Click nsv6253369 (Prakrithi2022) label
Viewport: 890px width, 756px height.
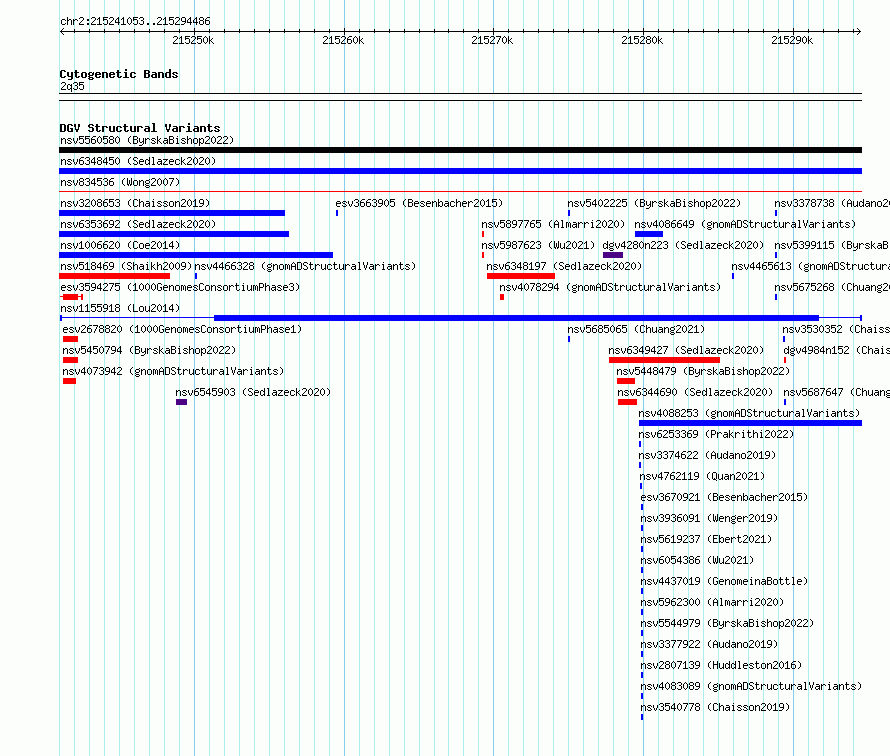[716, 434]
